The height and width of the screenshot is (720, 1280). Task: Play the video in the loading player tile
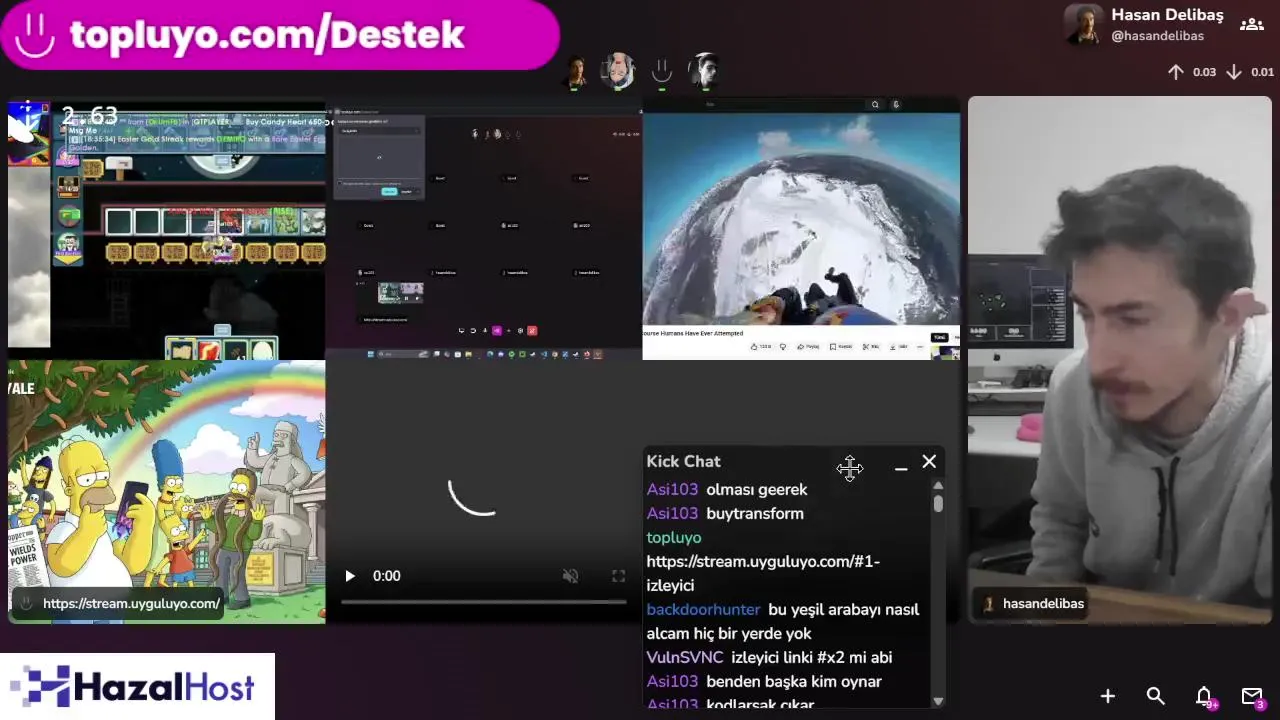point(349,576)
